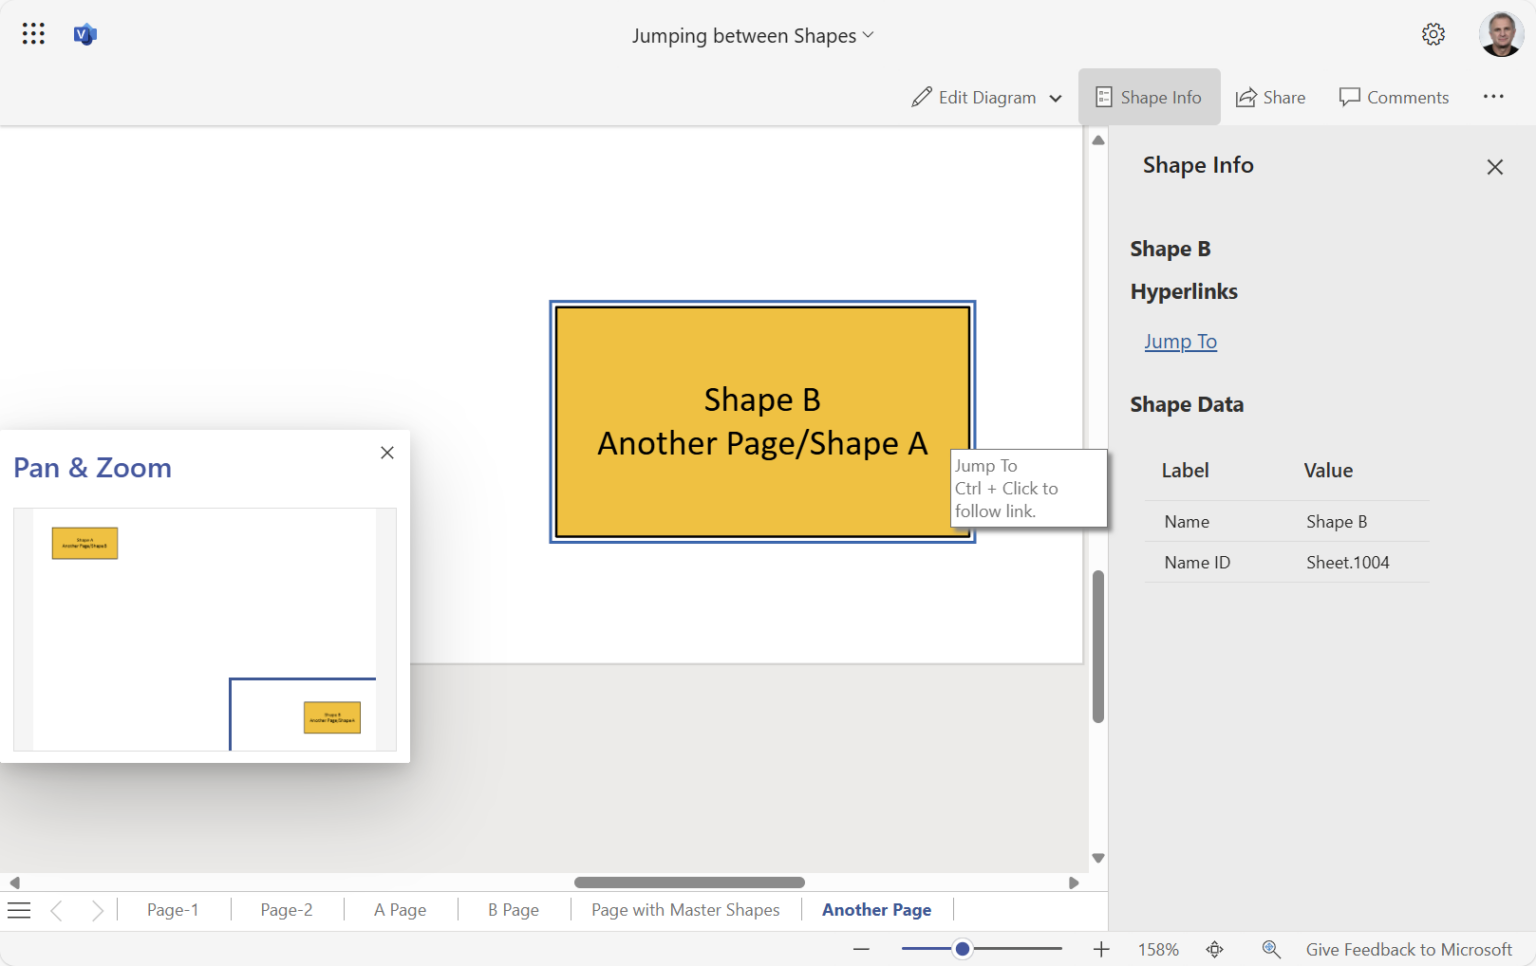Adjust the zoom level slider
The image size is (1536, 966).
click(x=962, y=948)
